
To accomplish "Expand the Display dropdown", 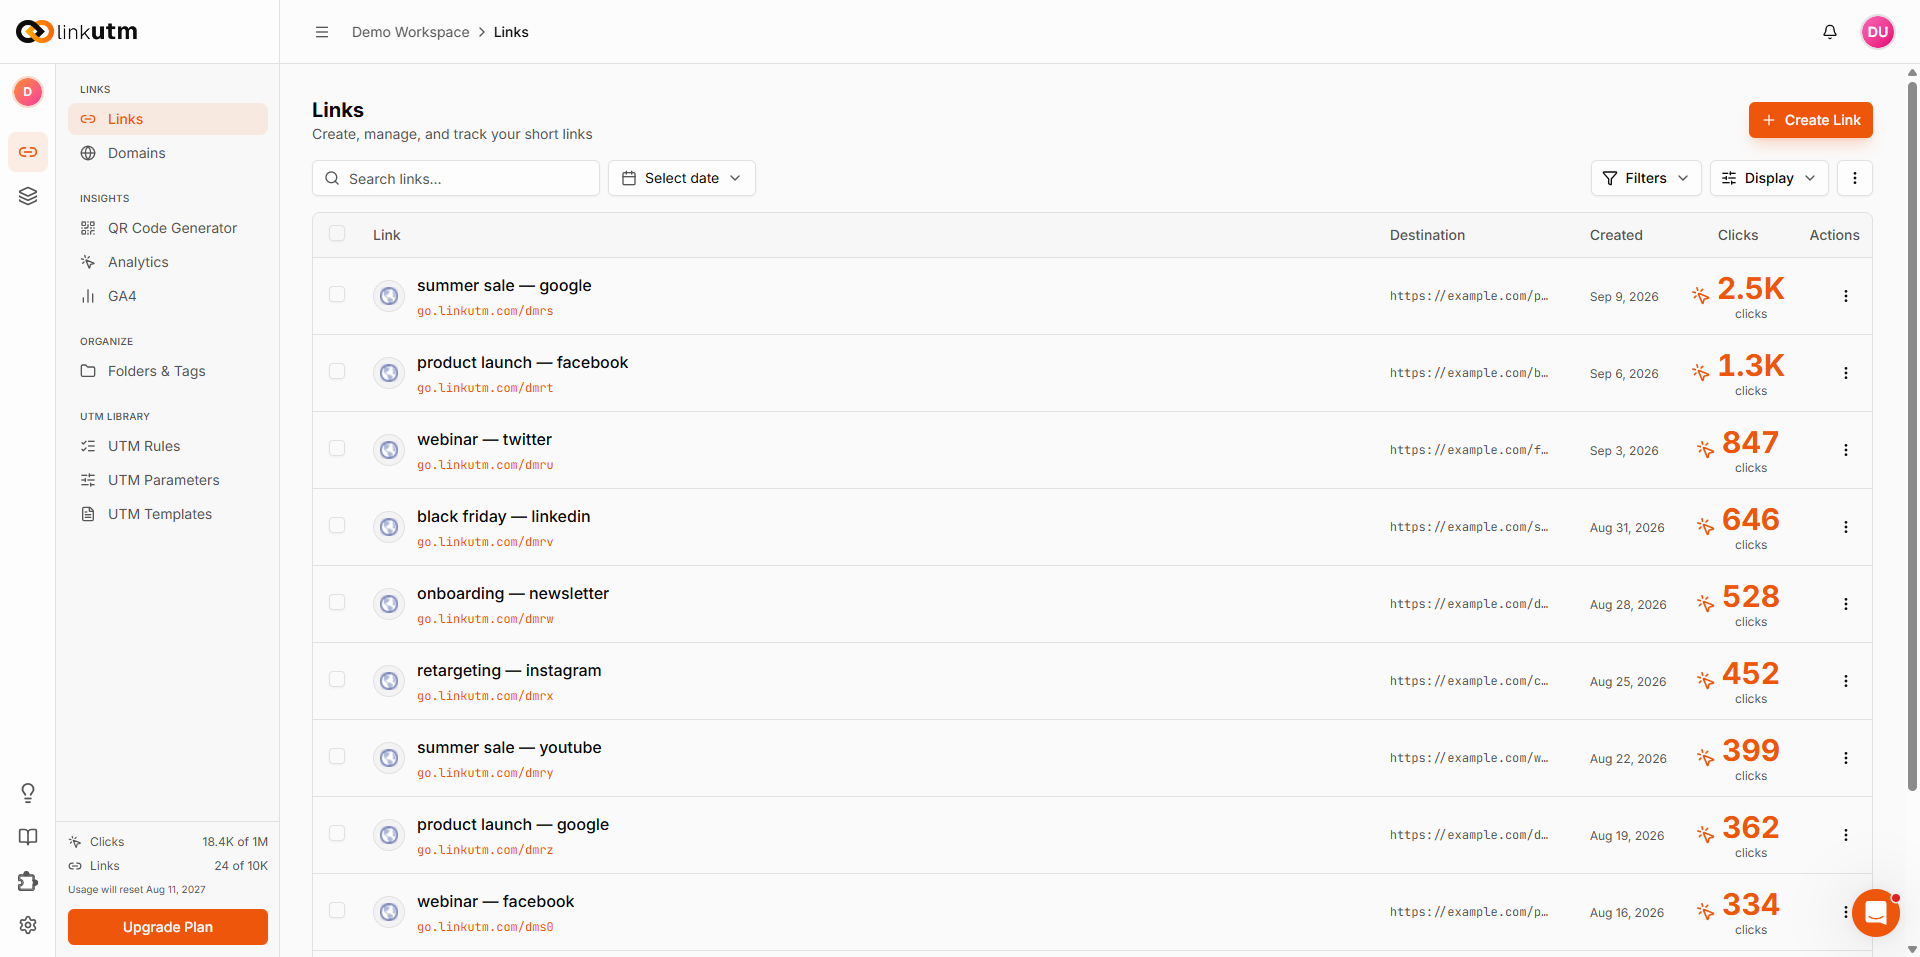I will (x=1769, y=178).
